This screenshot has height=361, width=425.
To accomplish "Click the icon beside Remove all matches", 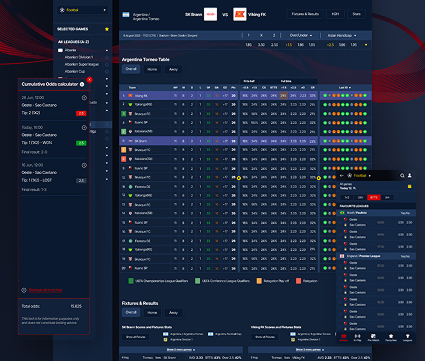I will tap(24, 290).
